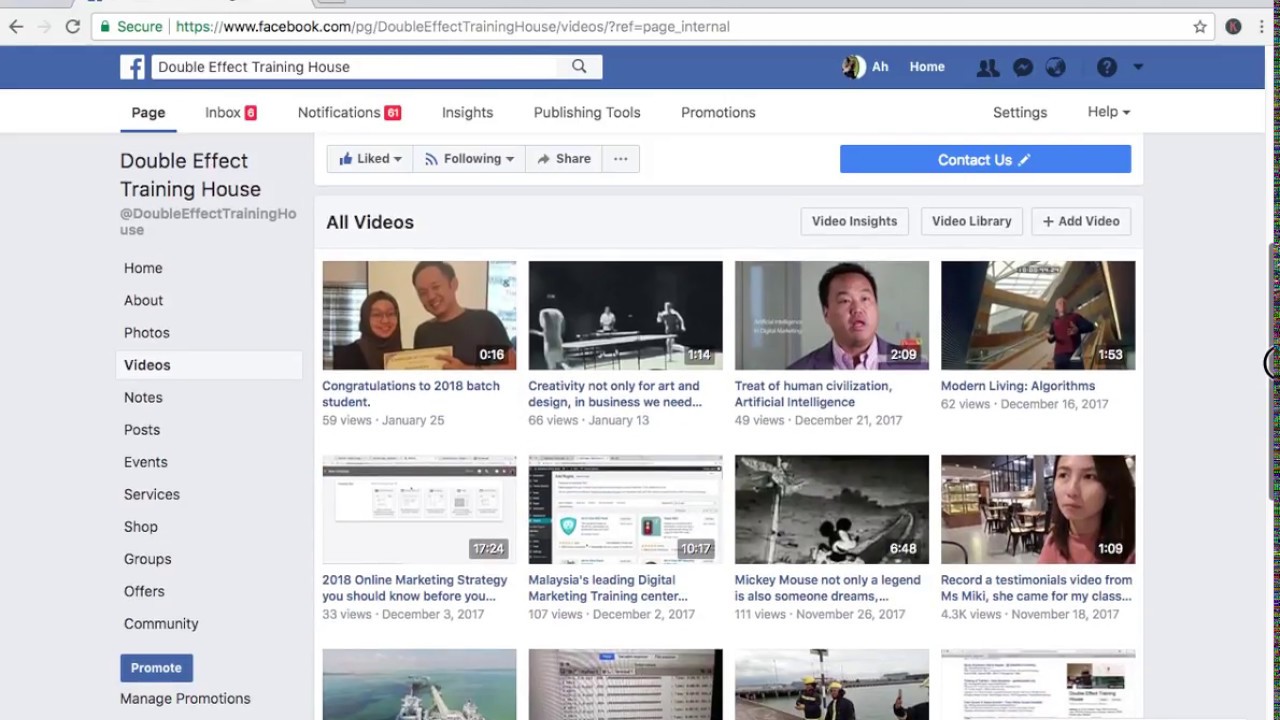Go to Home in the page sidebar

tap(143, 268)
